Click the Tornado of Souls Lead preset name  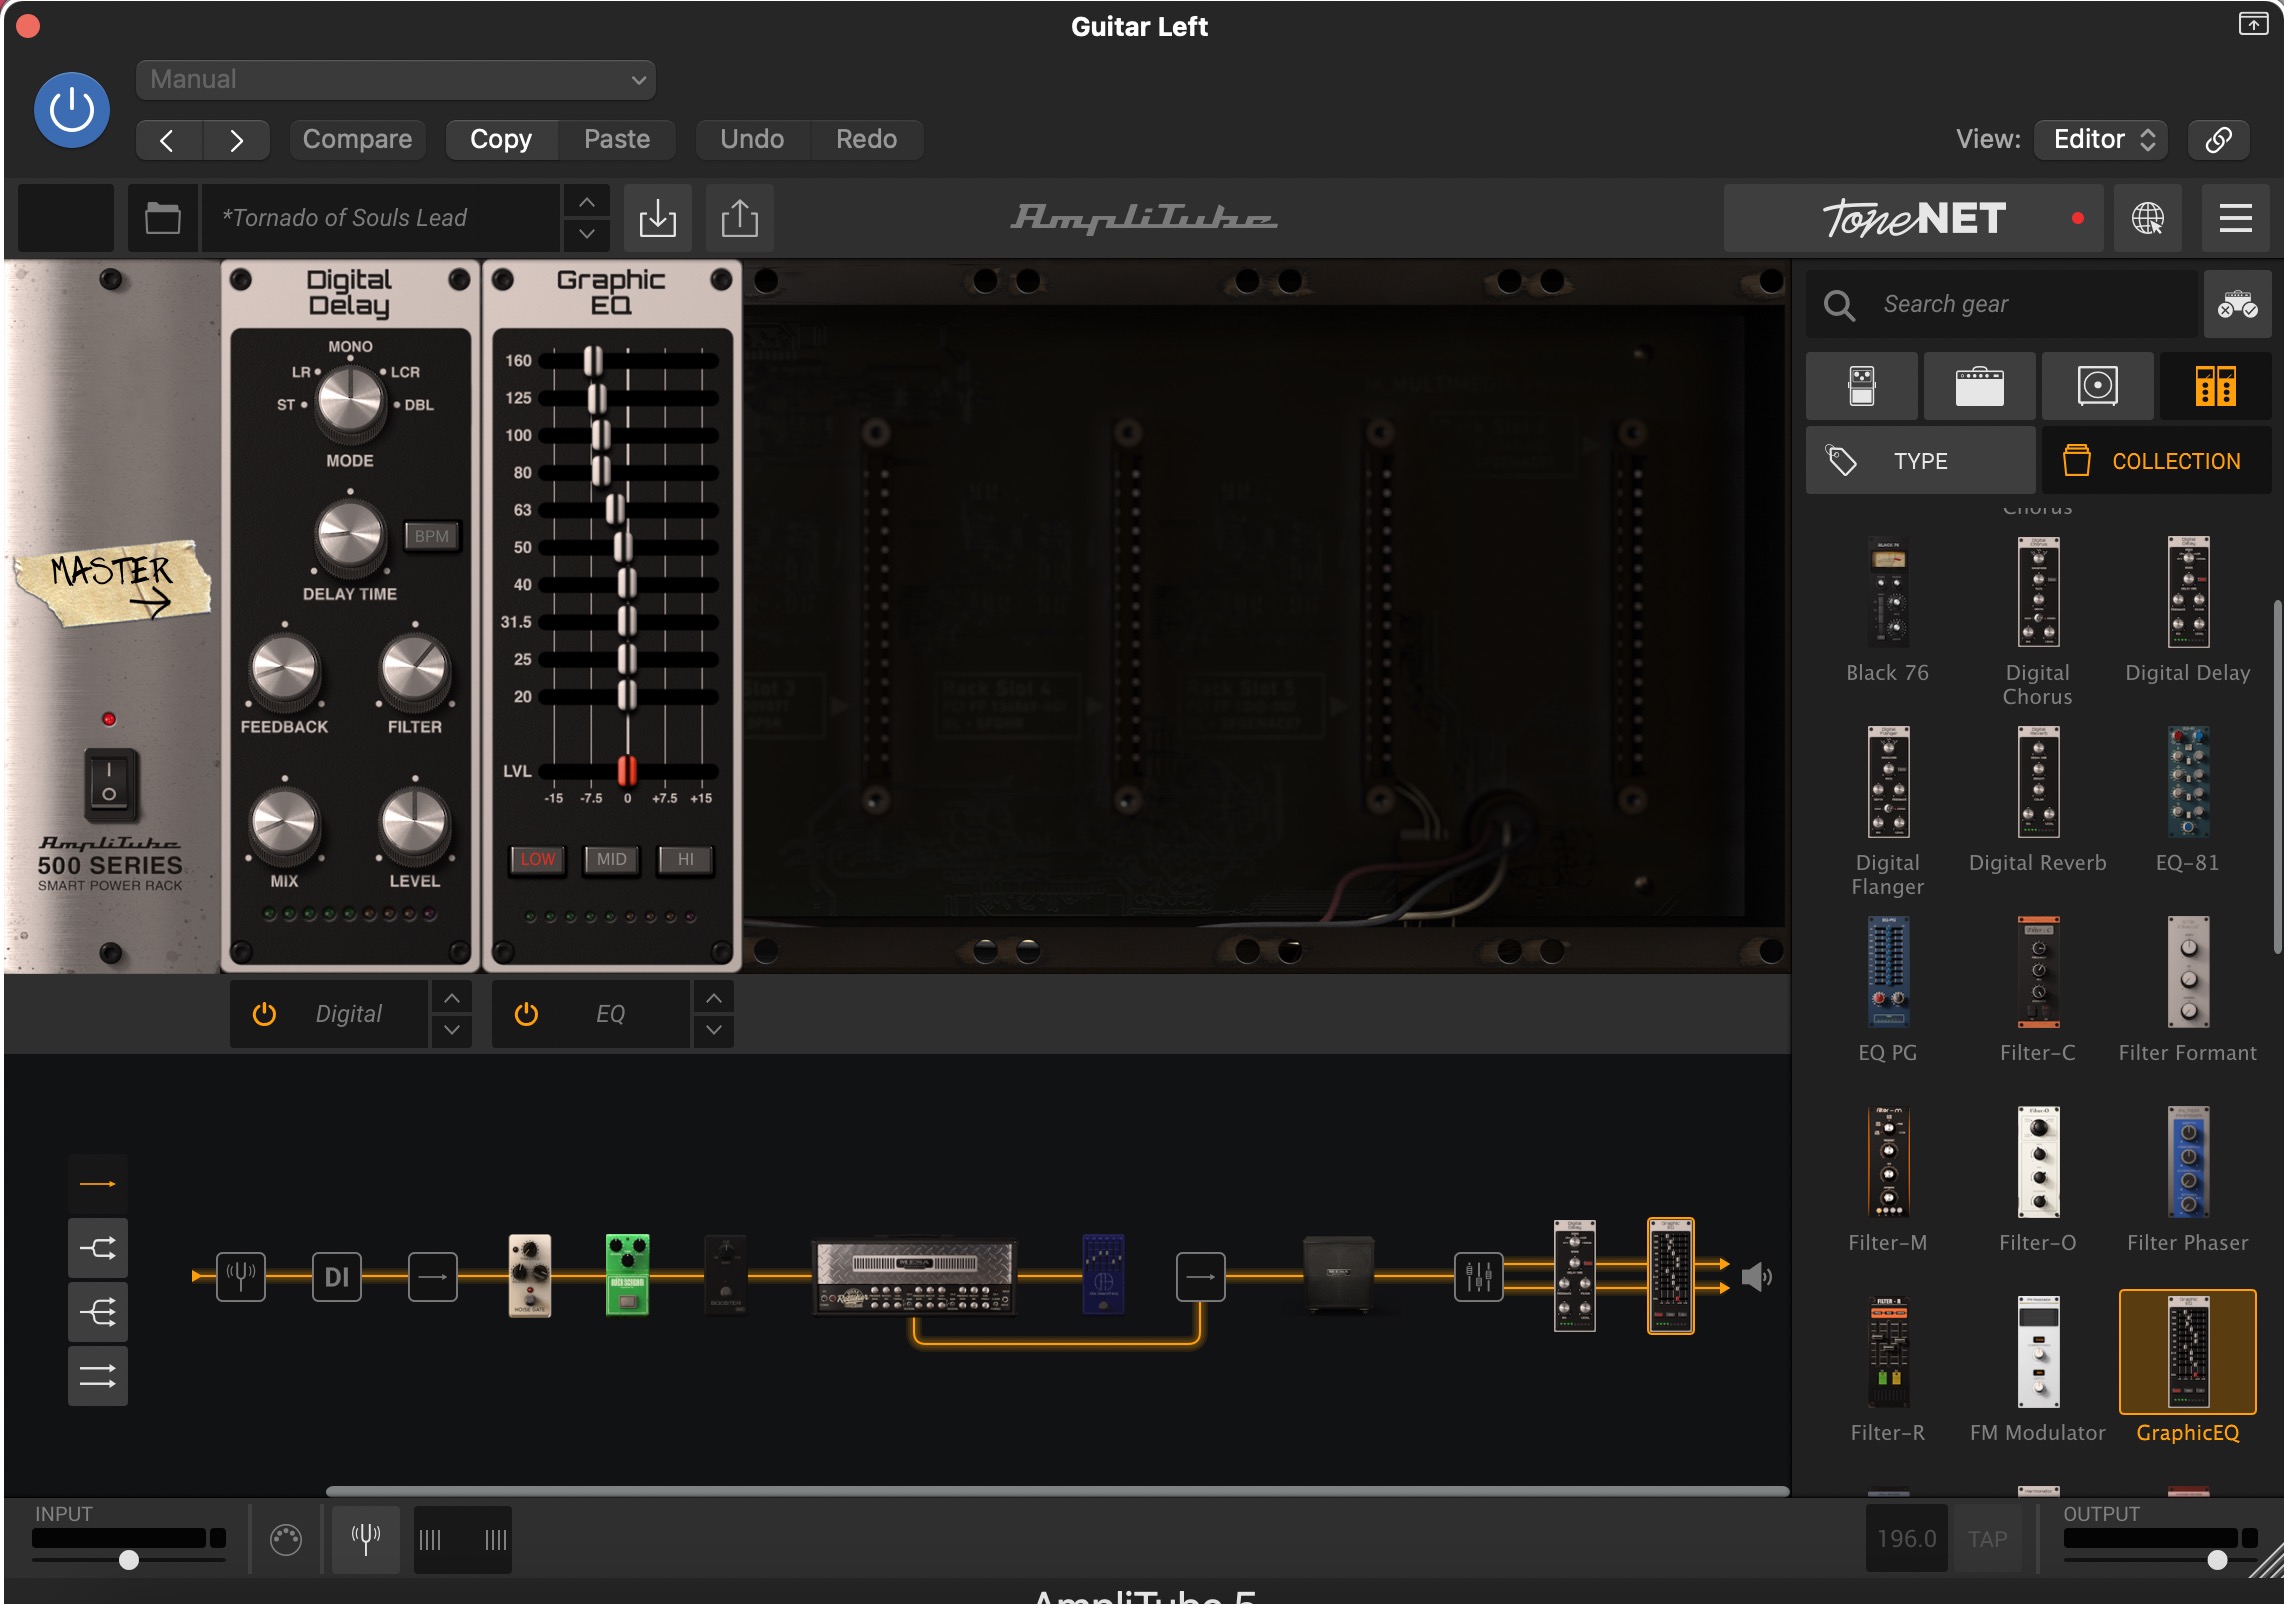(x=380, y=218)
